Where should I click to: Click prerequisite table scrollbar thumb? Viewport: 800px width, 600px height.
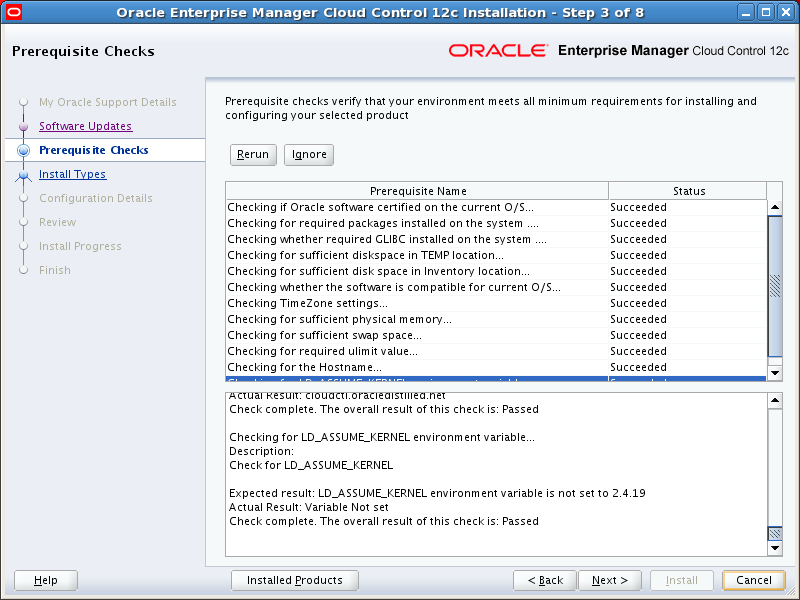tap(775, 286)
